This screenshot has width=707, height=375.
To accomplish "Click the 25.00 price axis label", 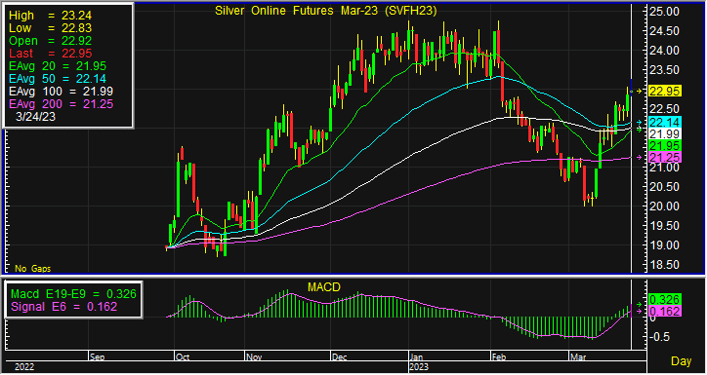I will (x=664, y=11).
